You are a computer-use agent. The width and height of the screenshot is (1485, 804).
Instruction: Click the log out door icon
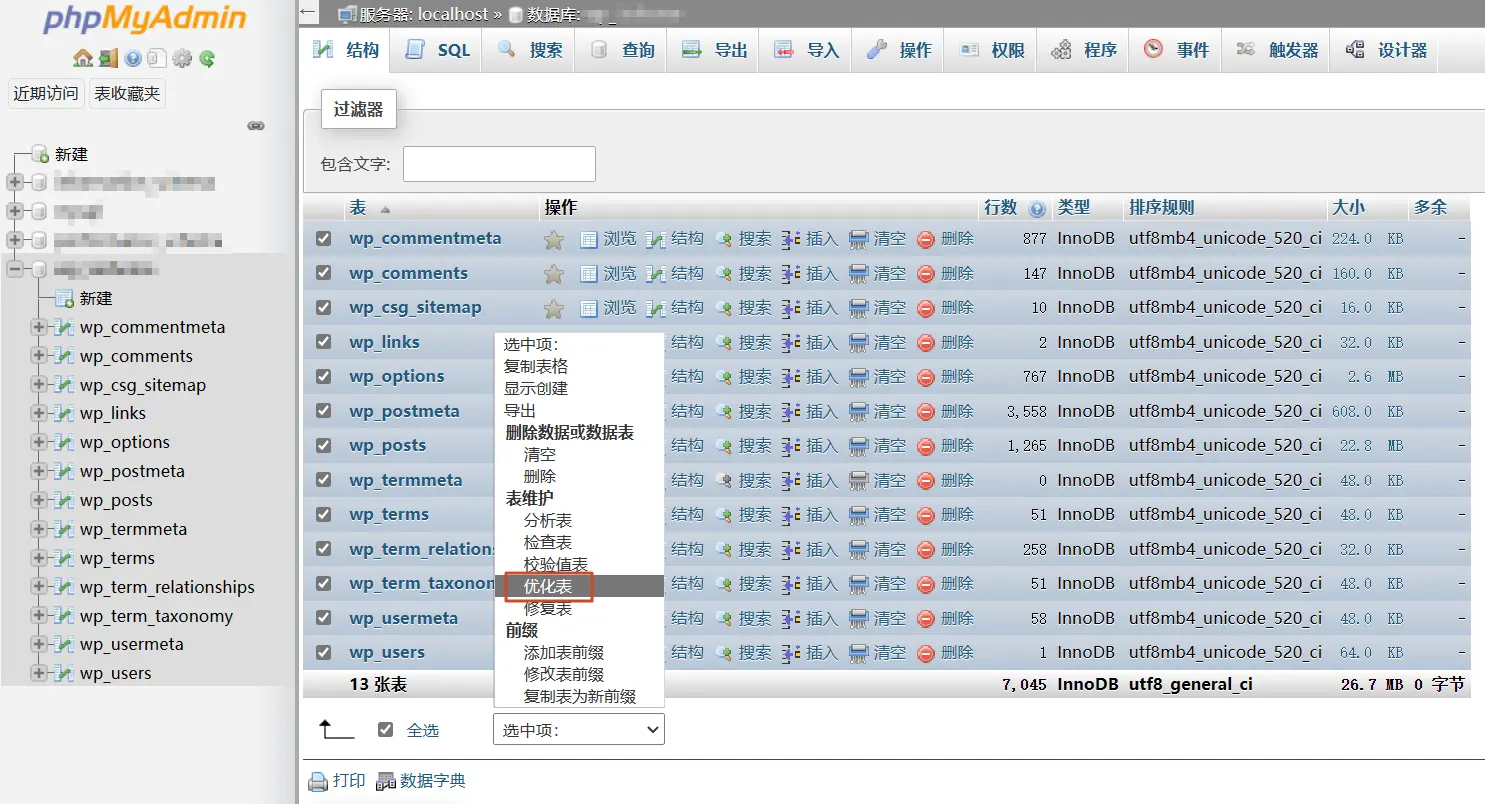(x=108, y=58)
